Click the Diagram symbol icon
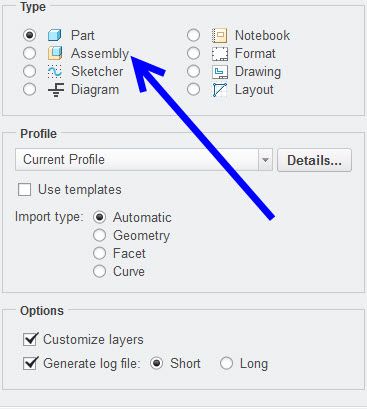 (55, 90)
